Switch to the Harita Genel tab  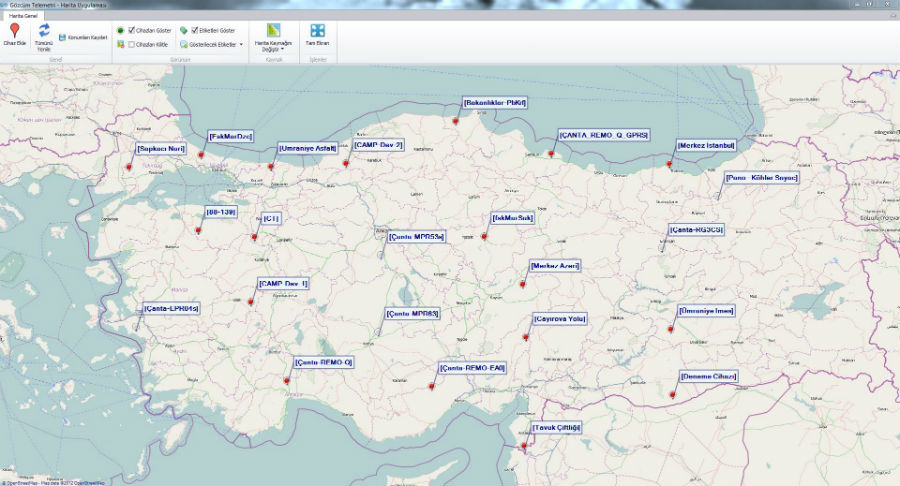tap(22, 16)
